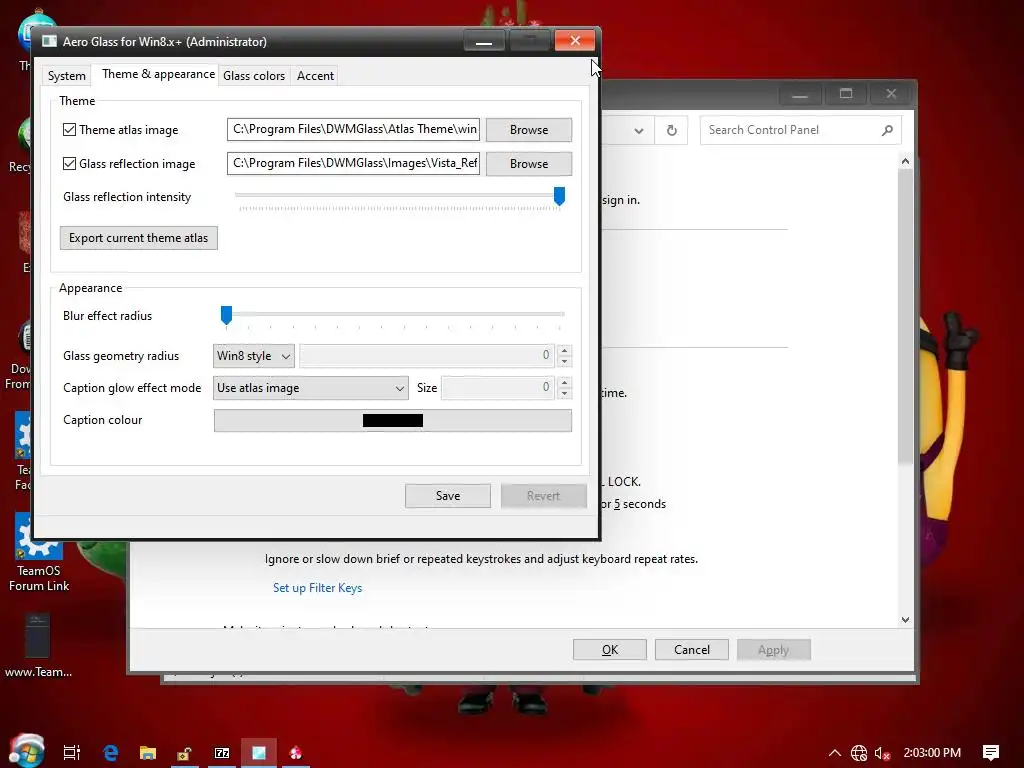Viewport: 1024px width, 768px height.
Task: Maximize the Control Panel window
Action: click(x=846, y=93)
